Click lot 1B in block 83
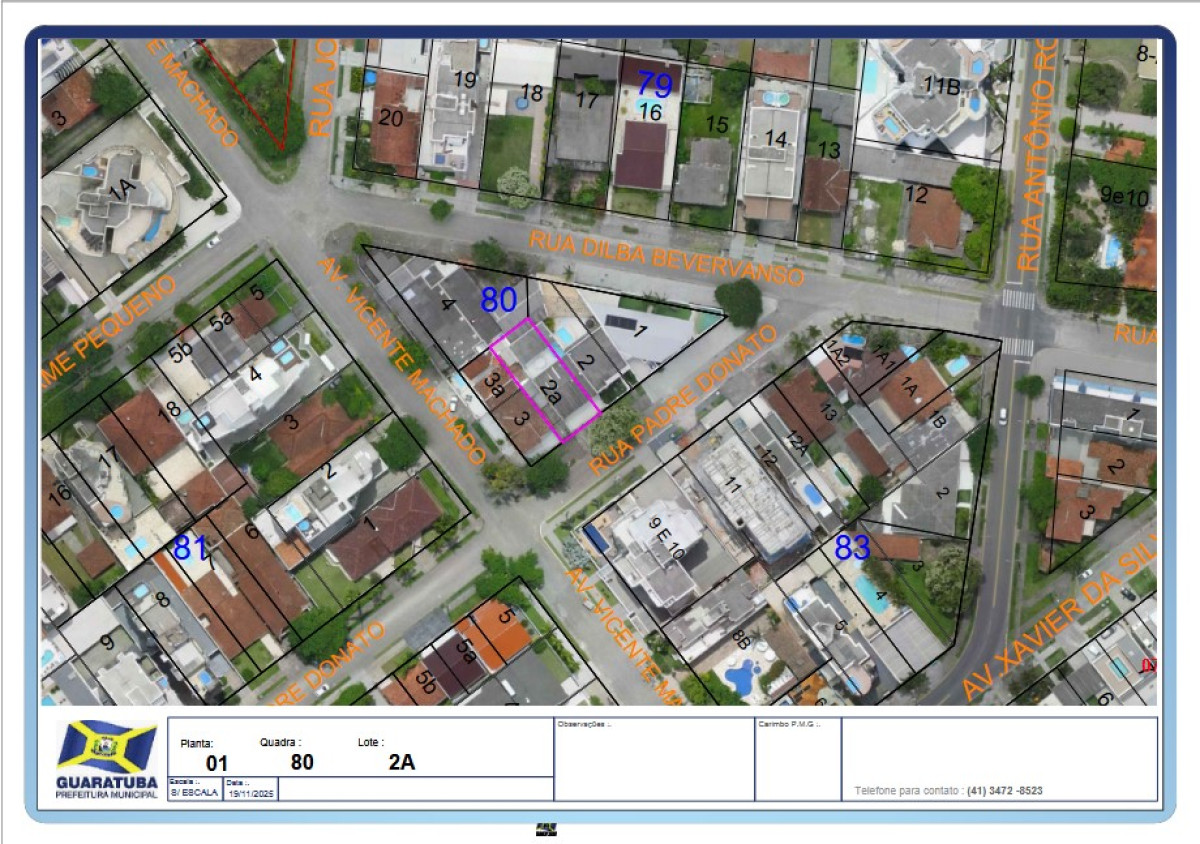The width and height of the screenshot is (1200, 844). coord(937,419)
